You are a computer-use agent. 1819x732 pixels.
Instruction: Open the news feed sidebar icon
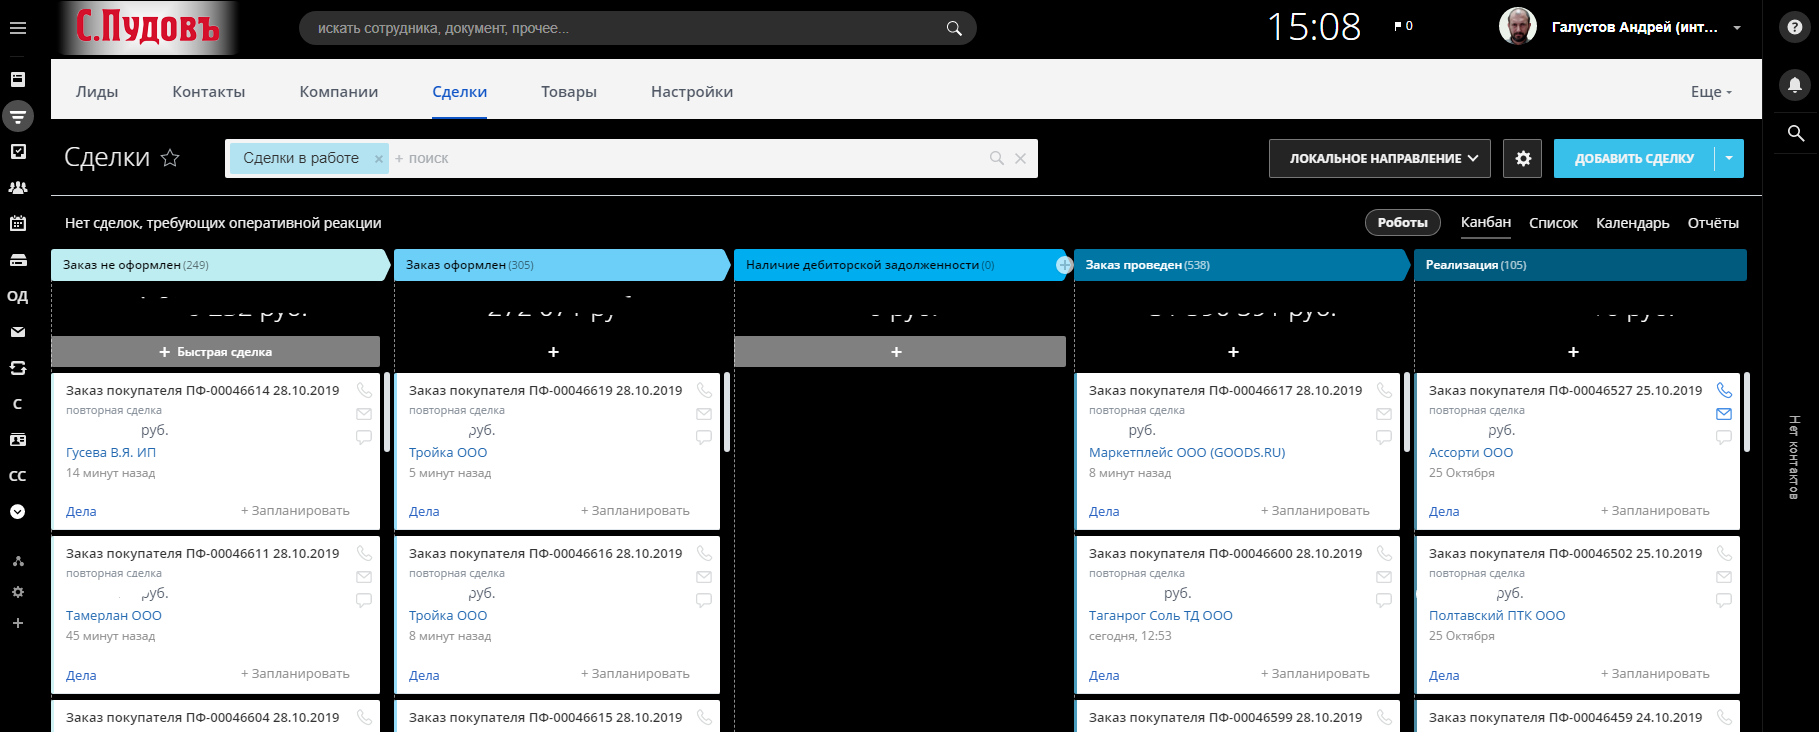click(x=18, y=79)
